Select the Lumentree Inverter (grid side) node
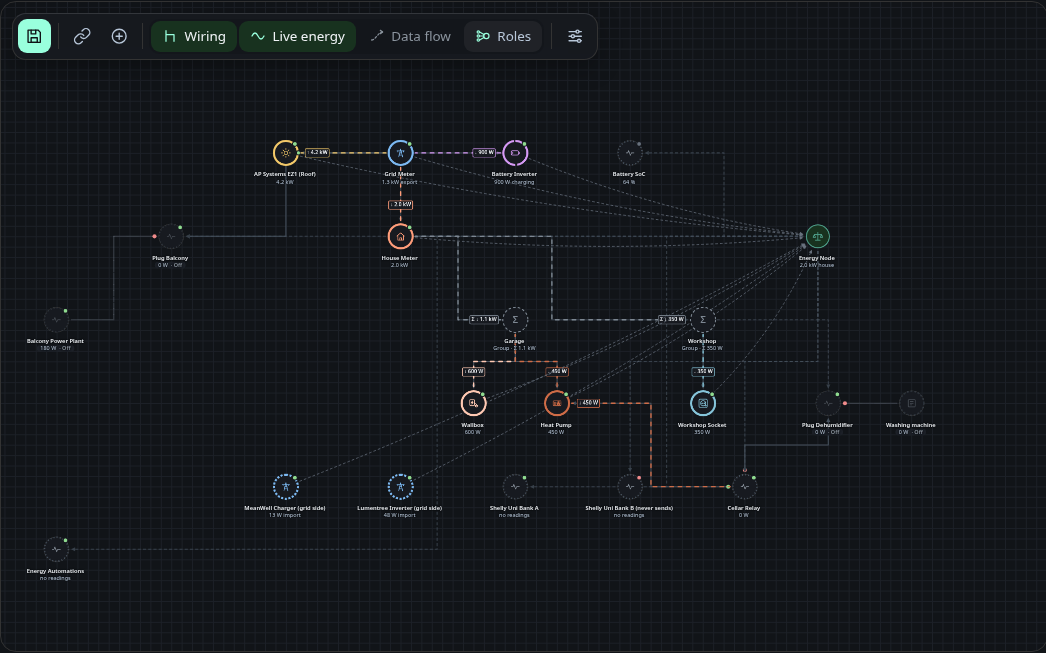The image size is (1046, 653). [x=400, y=486]
